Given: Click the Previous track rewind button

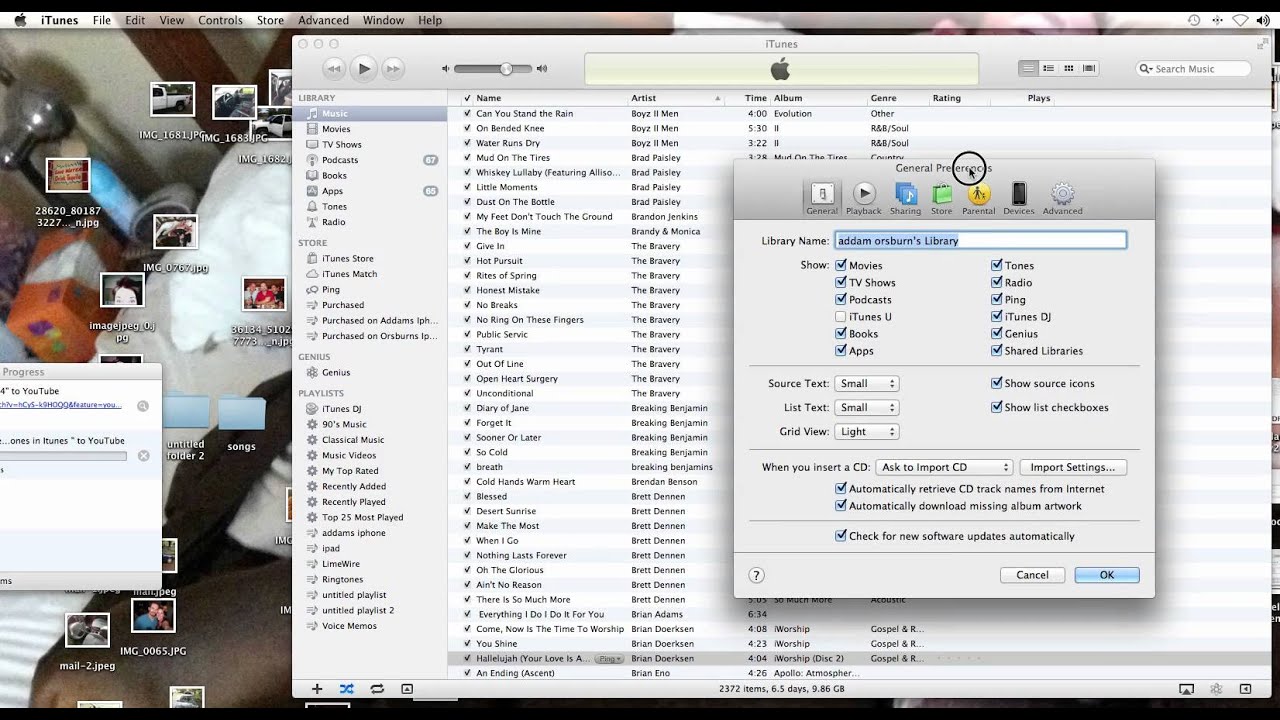Looking at the screenshot, I should [334, 69].
